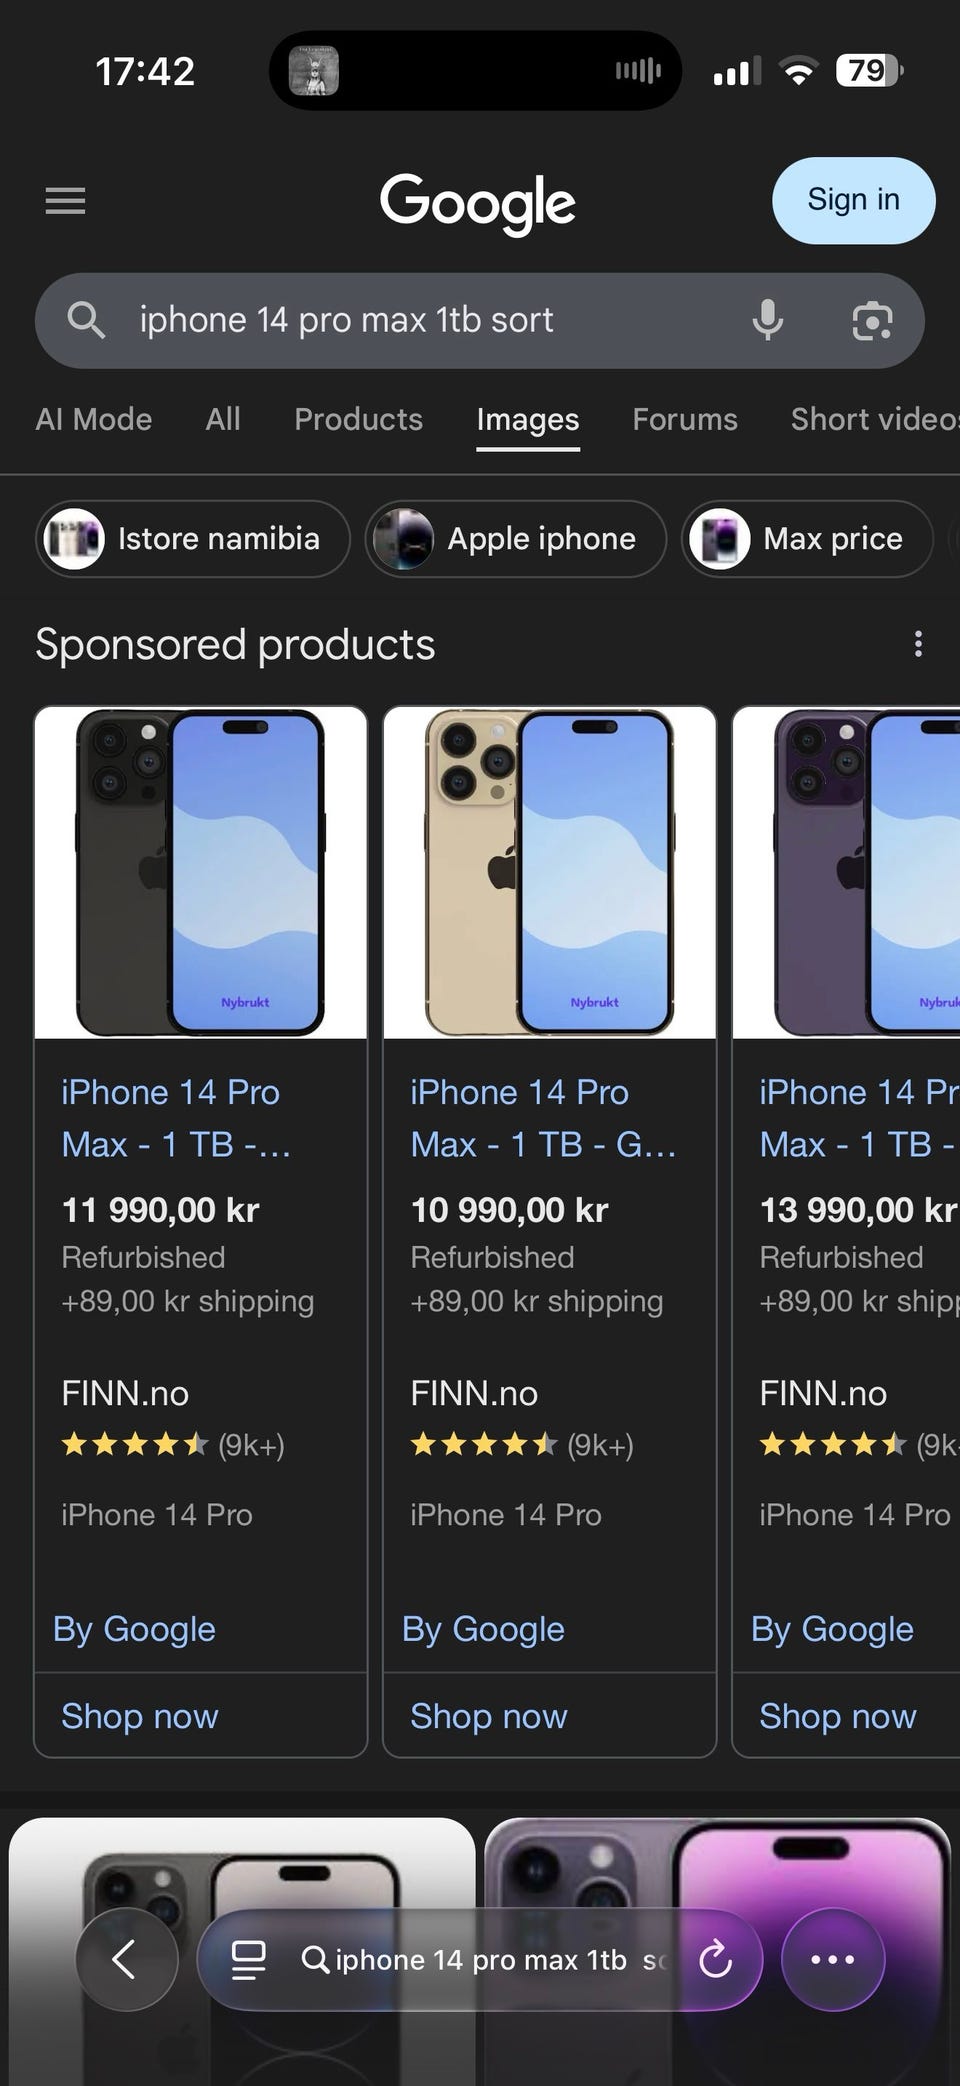
Task: Open the hamburger menu
Action: coord(66,201)
